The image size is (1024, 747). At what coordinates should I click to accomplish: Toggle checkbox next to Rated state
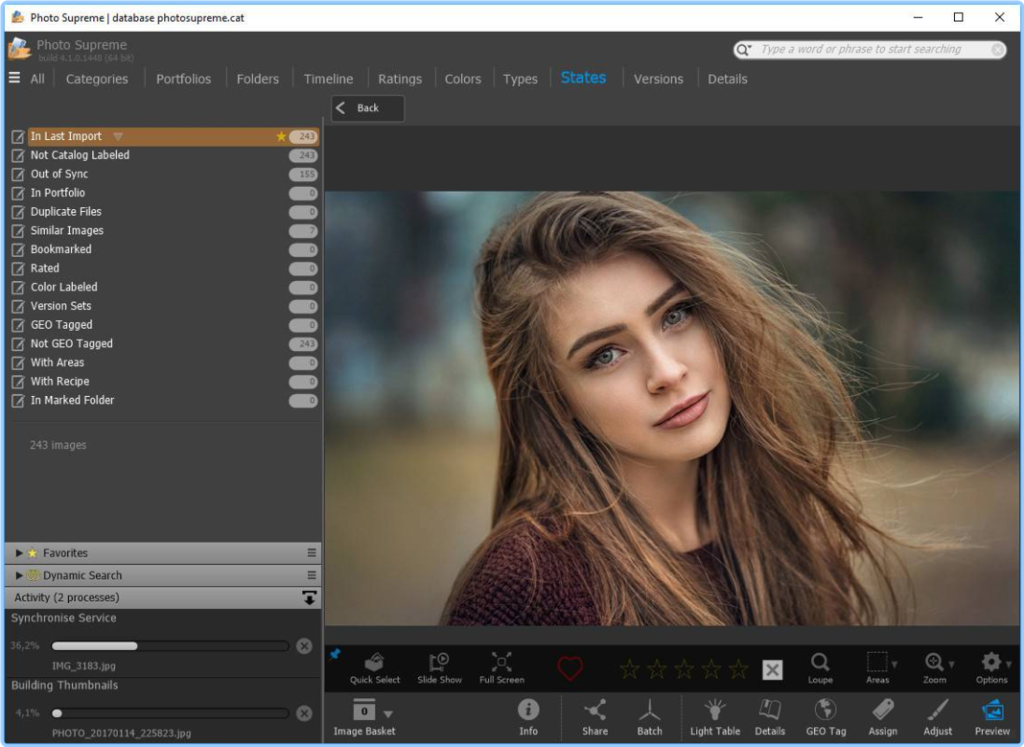(x=17, y=269)
